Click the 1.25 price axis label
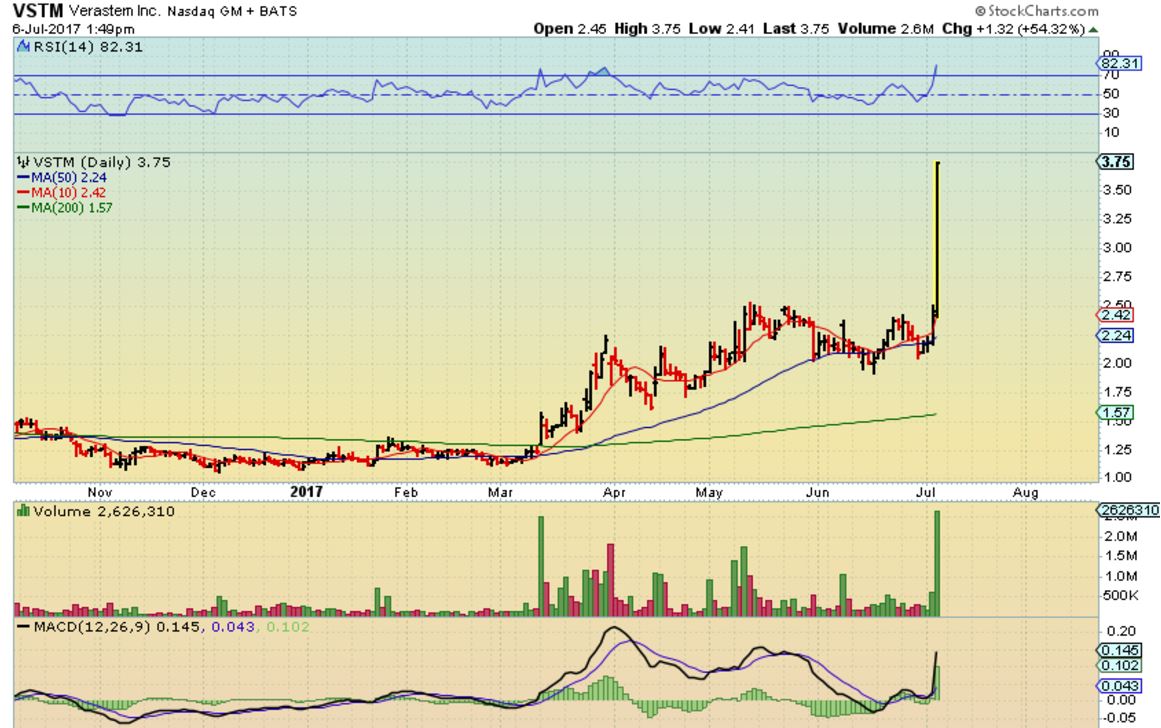The width and height of the screenshot is (1161, 728). click(x=1117, y=450)
